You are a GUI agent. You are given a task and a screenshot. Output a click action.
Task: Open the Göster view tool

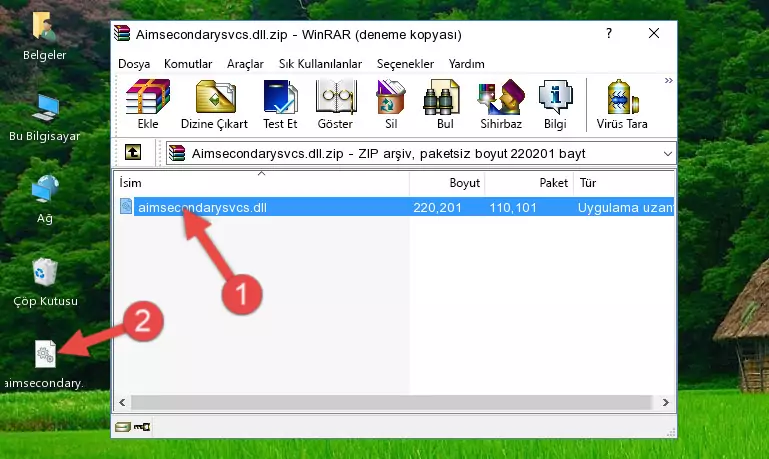coord(335,104)
